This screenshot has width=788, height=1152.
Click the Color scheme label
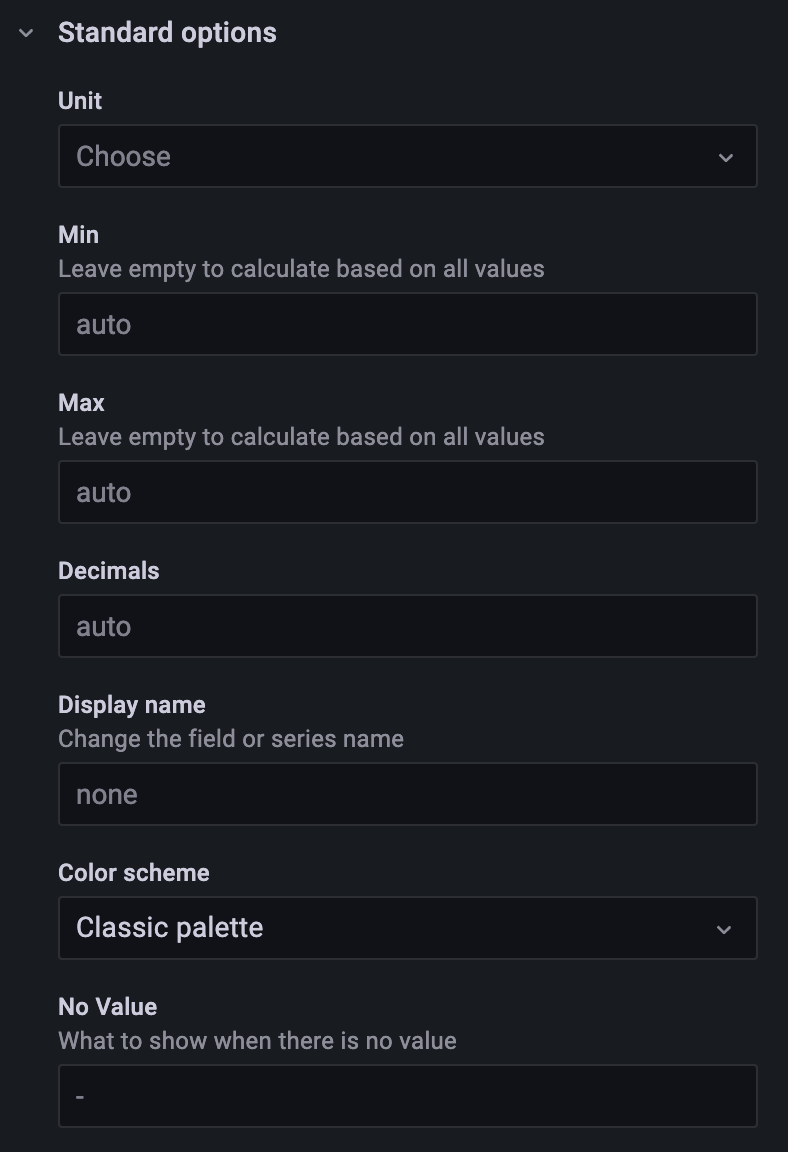pyautogui.click(x=134, y=873)
